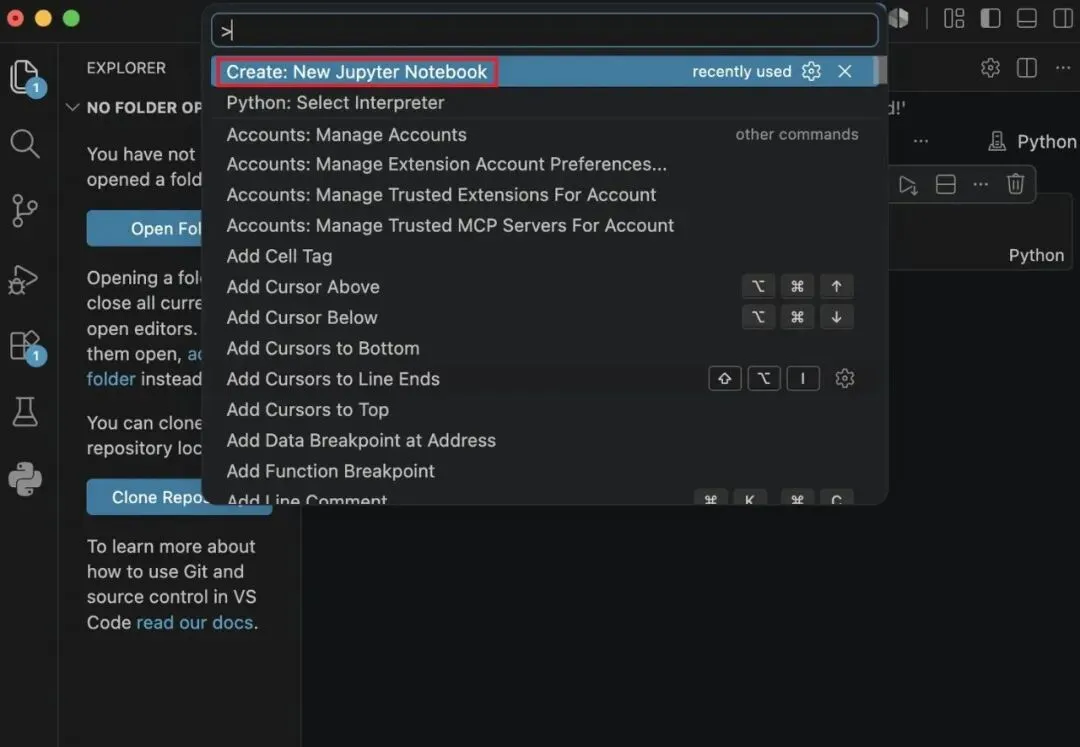Open the Search view in activity bar
The height and width of the screenshot is (747, 1080).
point(25,143)
